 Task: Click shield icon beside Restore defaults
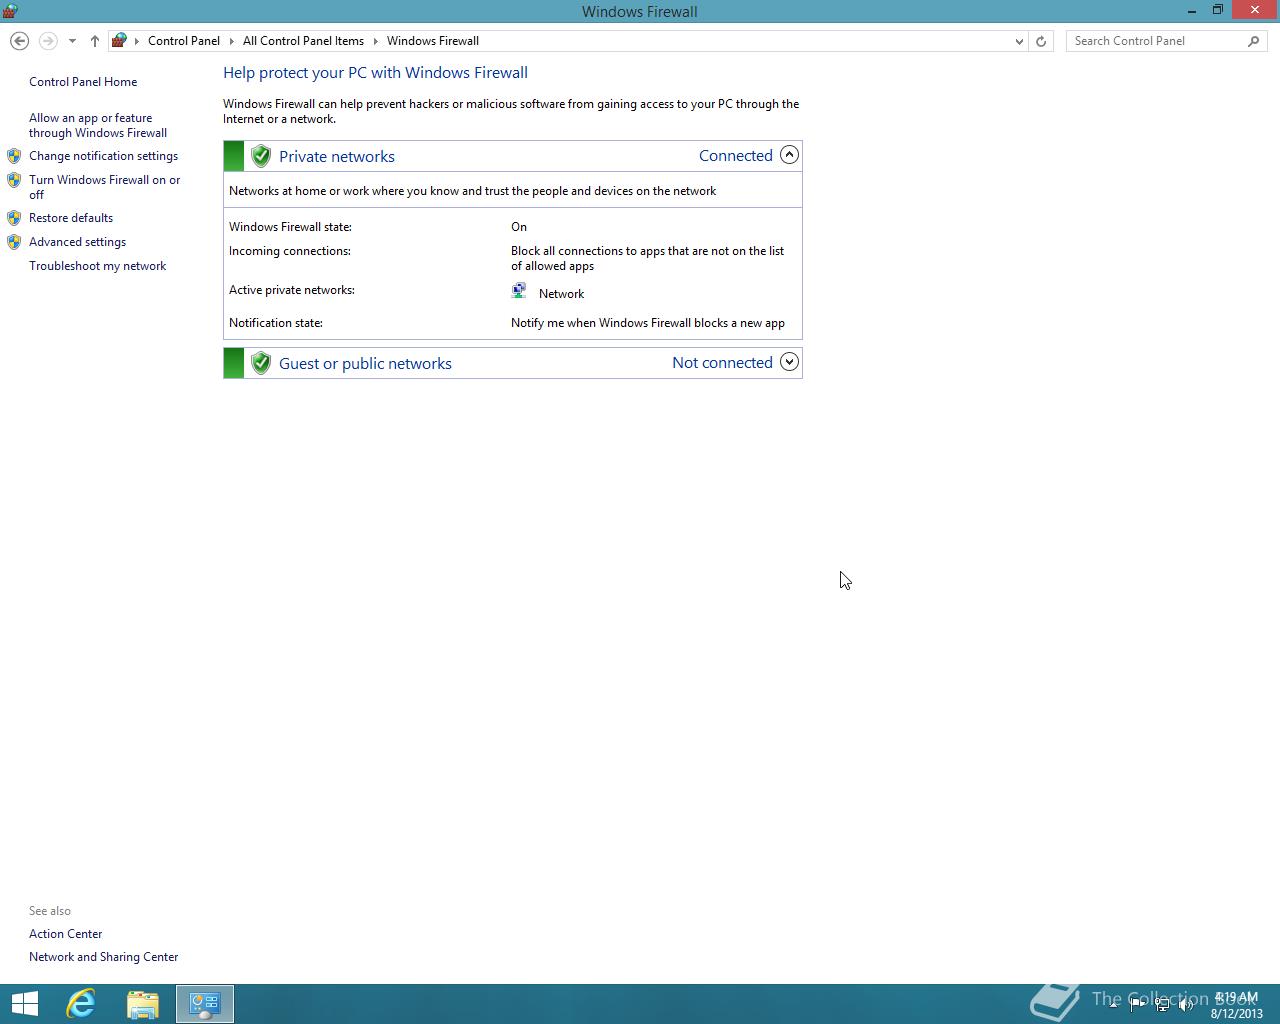point(14,218)
